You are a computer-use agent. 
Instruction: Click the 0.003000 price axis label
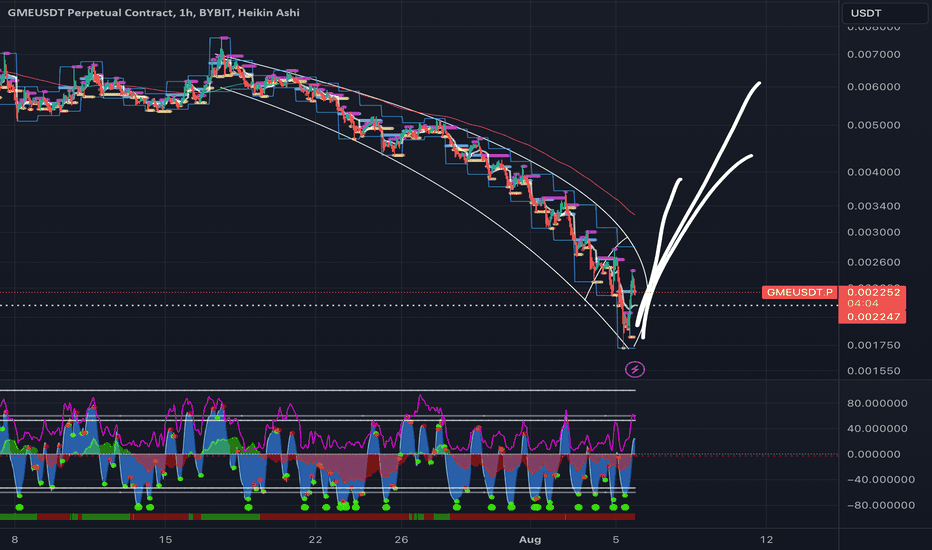point(873,232)
